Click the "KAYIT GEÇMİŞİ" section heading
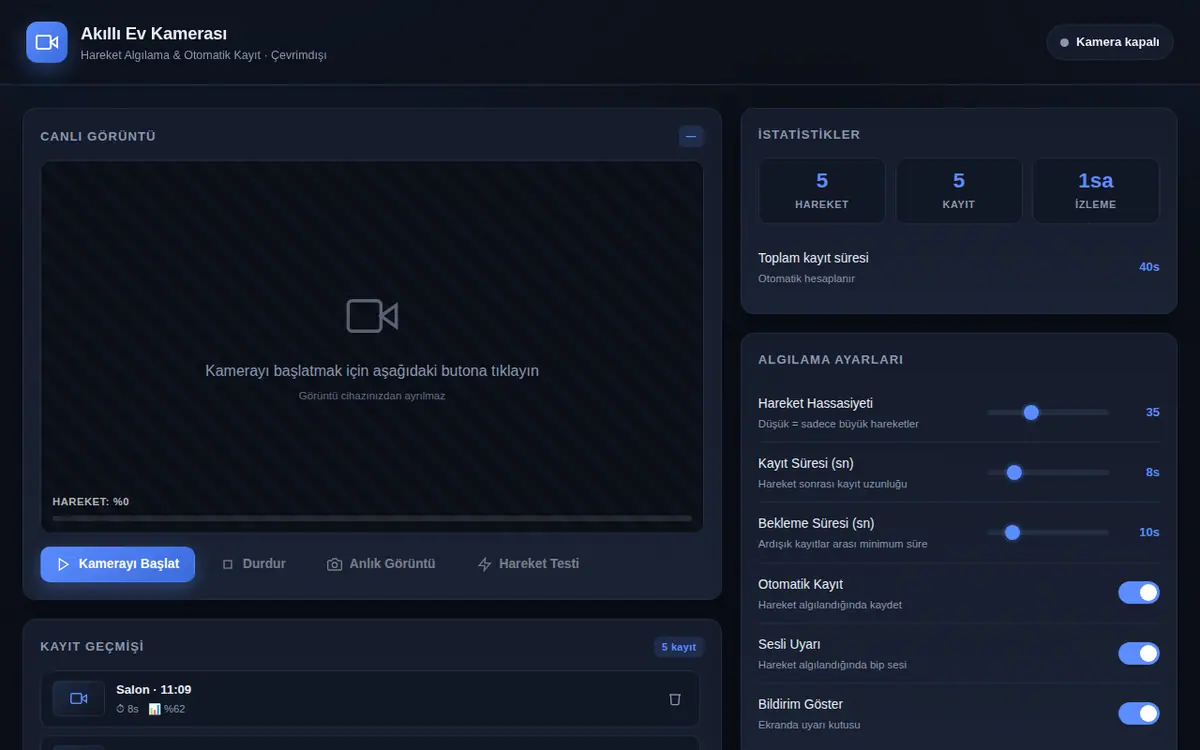Image resolution: width=1200 pixels, height=750 pixels. click(92, 646)
